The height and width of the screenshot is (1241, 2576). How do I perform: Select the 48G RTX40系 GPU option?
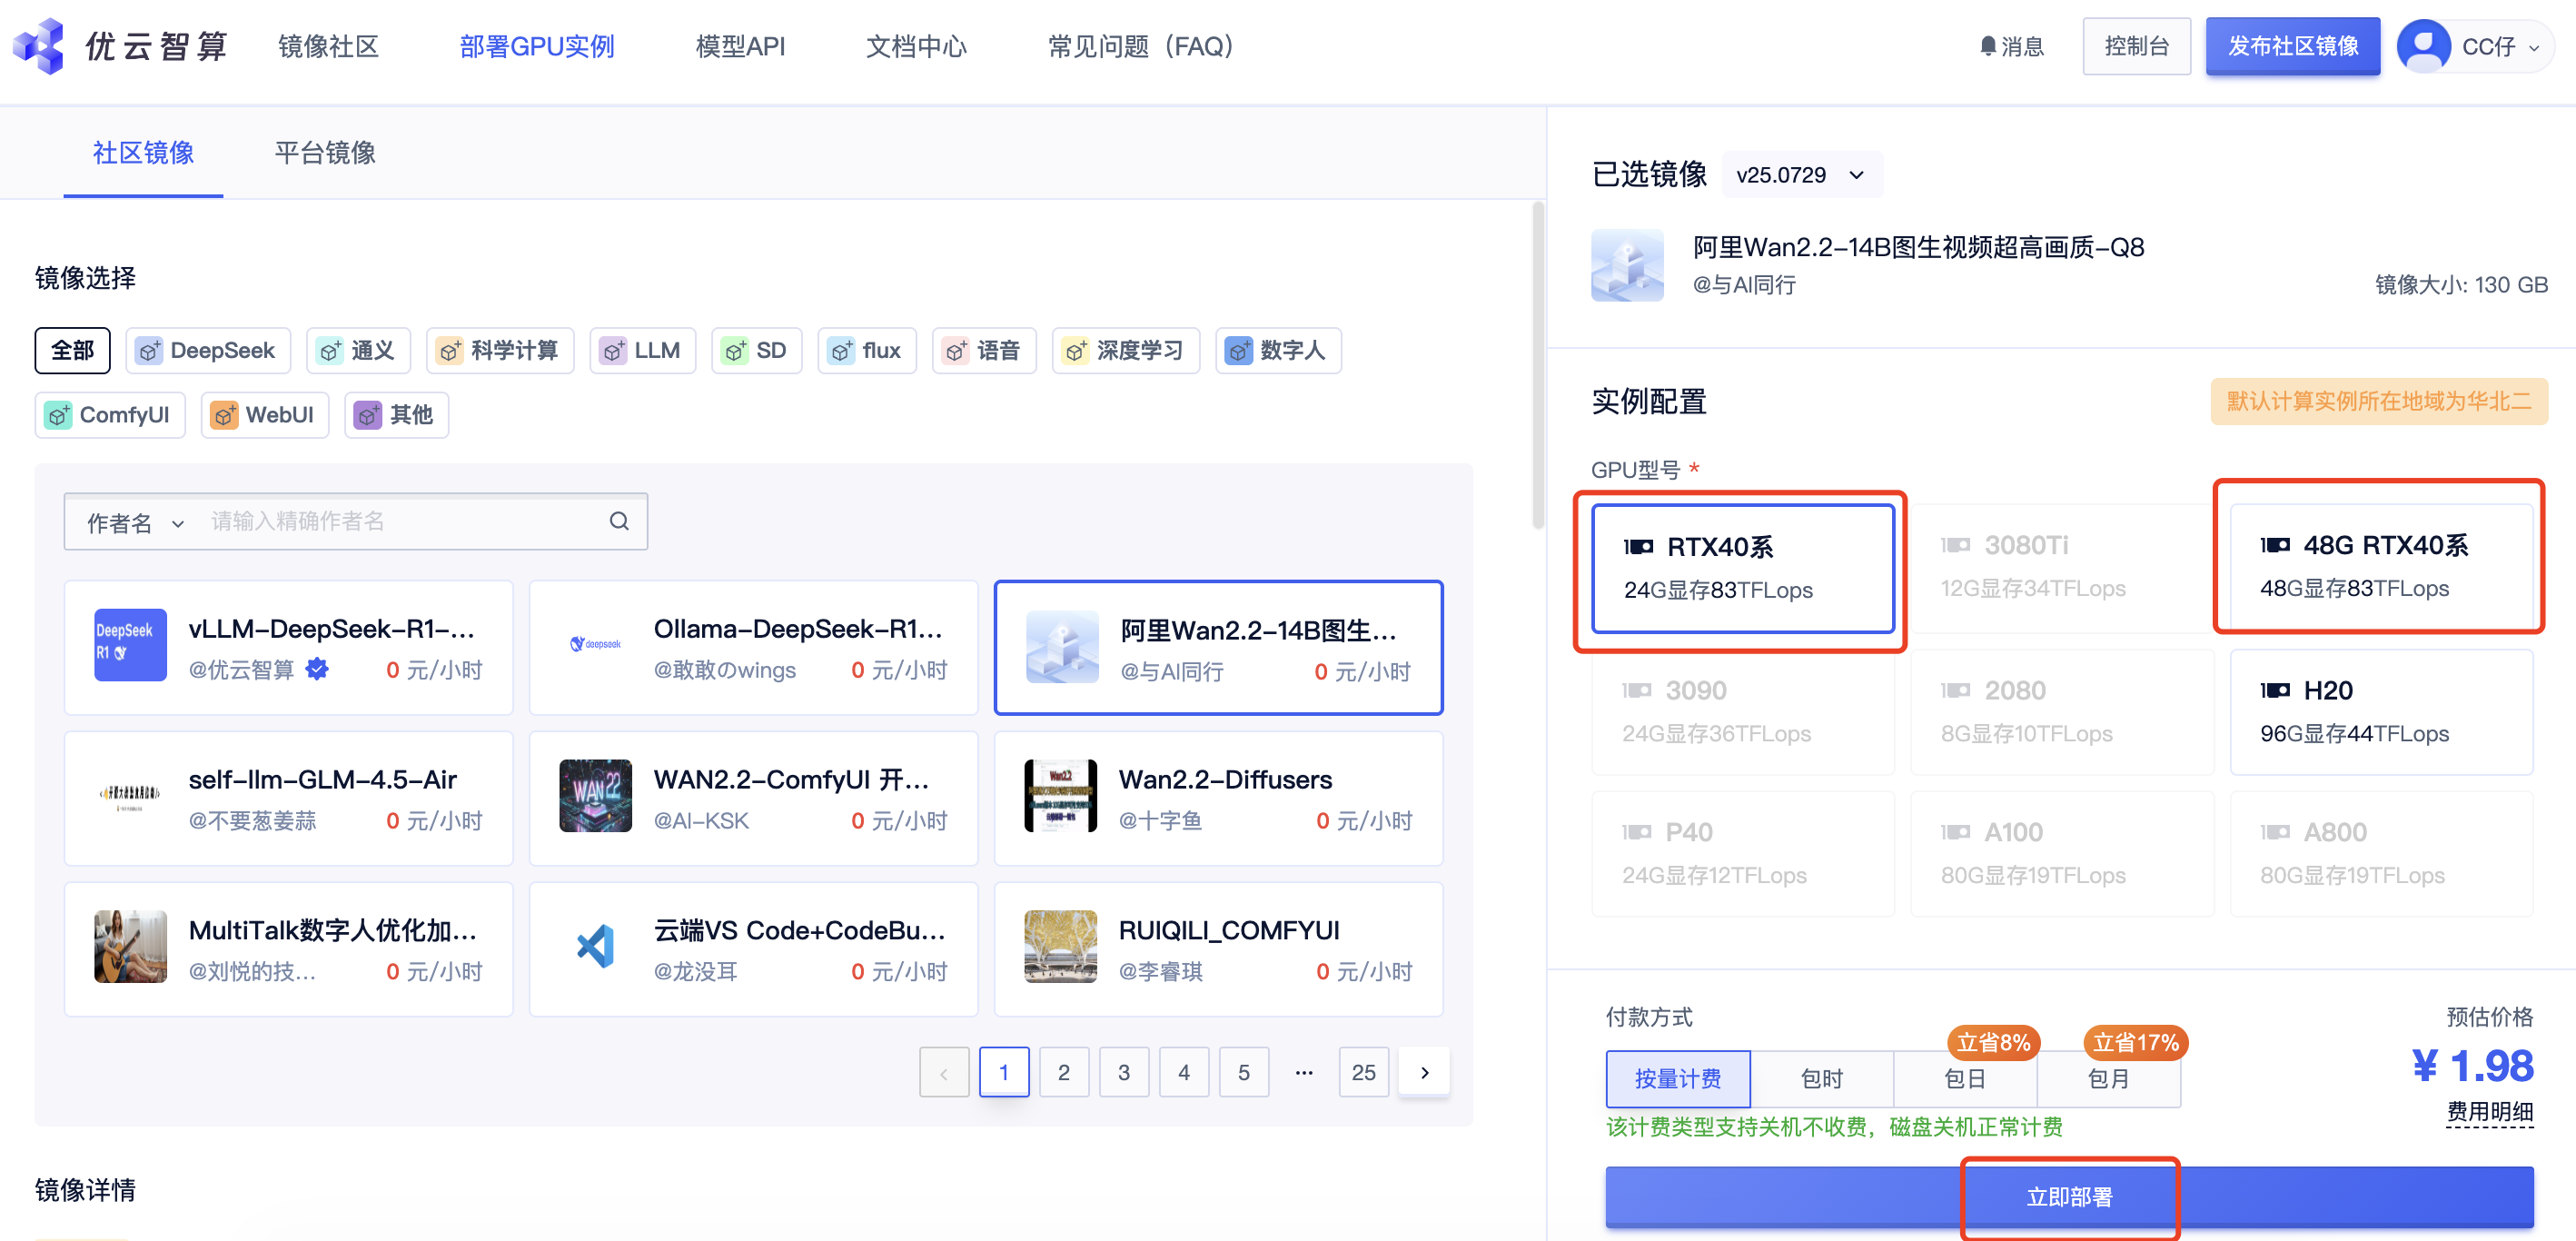(2380, 566)
